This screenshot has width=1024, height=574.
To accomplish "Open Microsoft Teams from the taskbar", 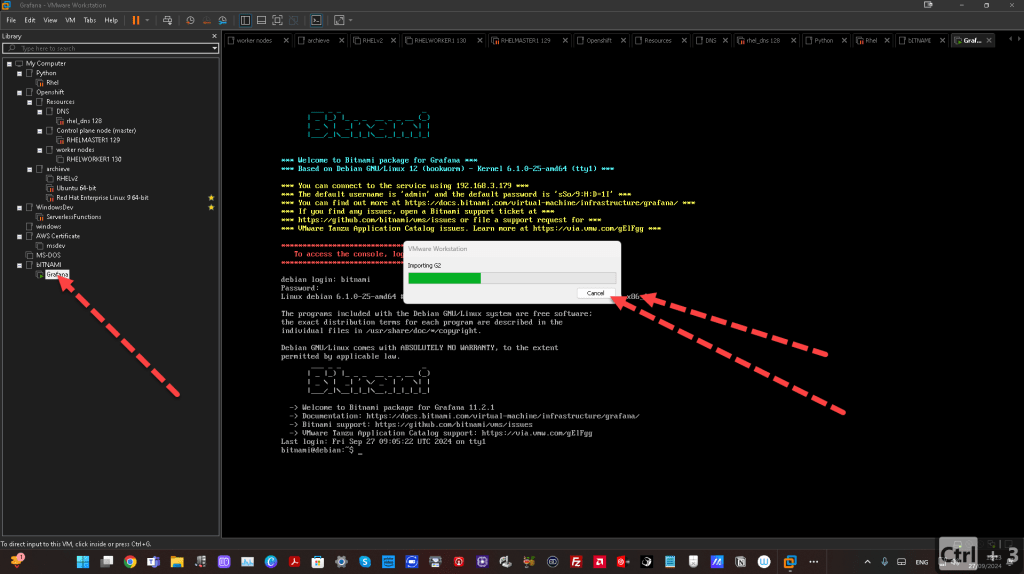I will [x=153, y=562].
